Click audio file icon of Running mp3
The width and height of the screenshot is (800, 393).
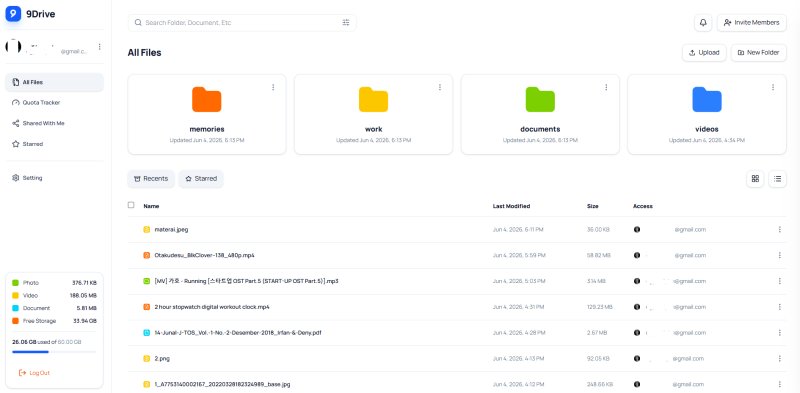coord(146,281)
